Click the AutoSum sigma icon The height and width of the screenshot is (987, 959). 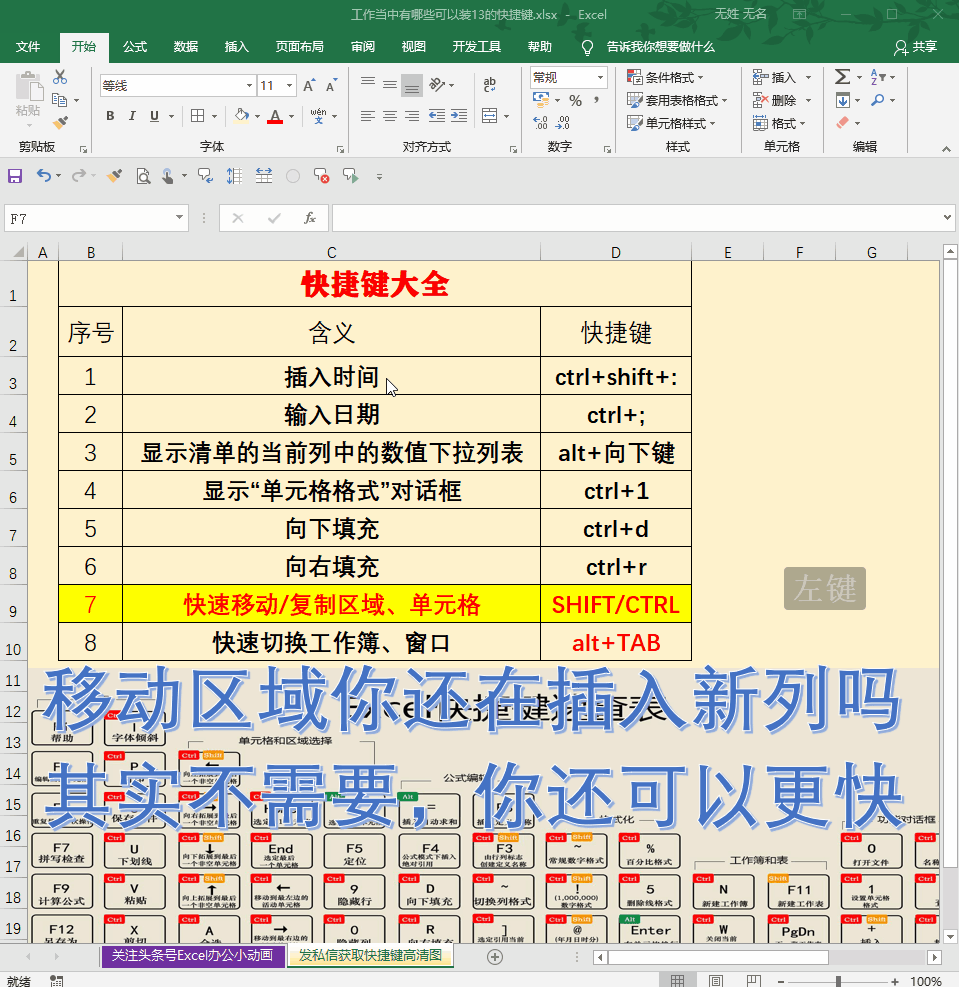point(843,77)
